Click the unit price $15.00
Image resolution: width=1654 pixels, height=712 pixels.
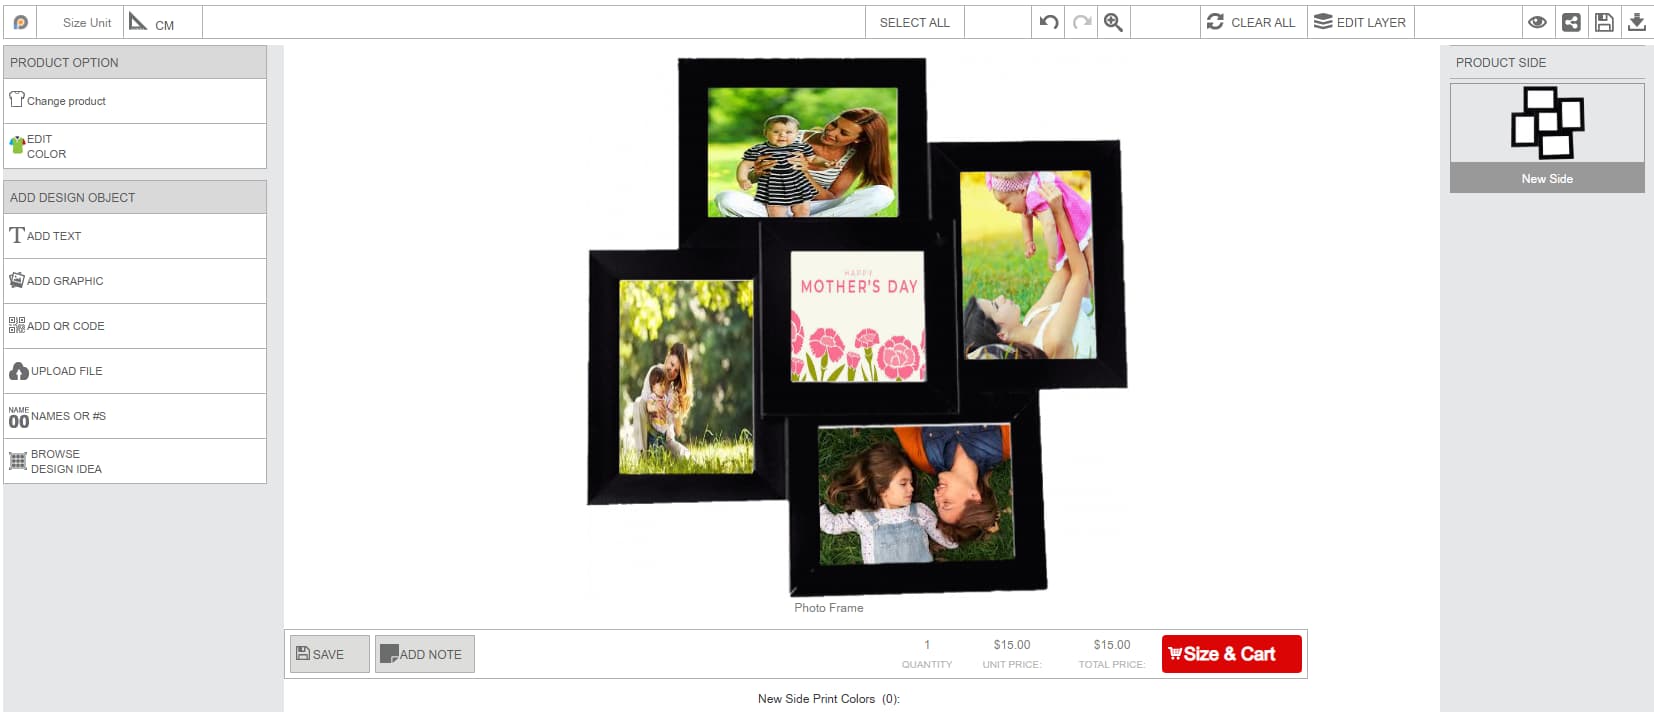point(1012,645)
